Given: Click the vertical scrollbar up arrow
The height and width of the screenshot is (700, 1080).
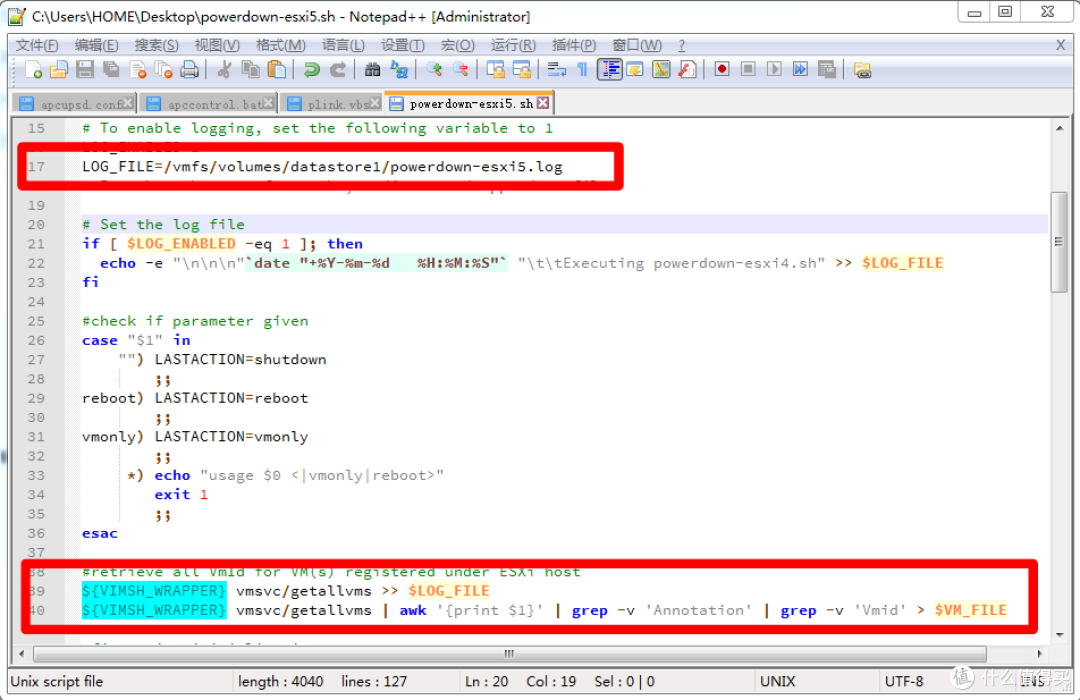Looking at the screenshot, I should (x=1059, y=128).
